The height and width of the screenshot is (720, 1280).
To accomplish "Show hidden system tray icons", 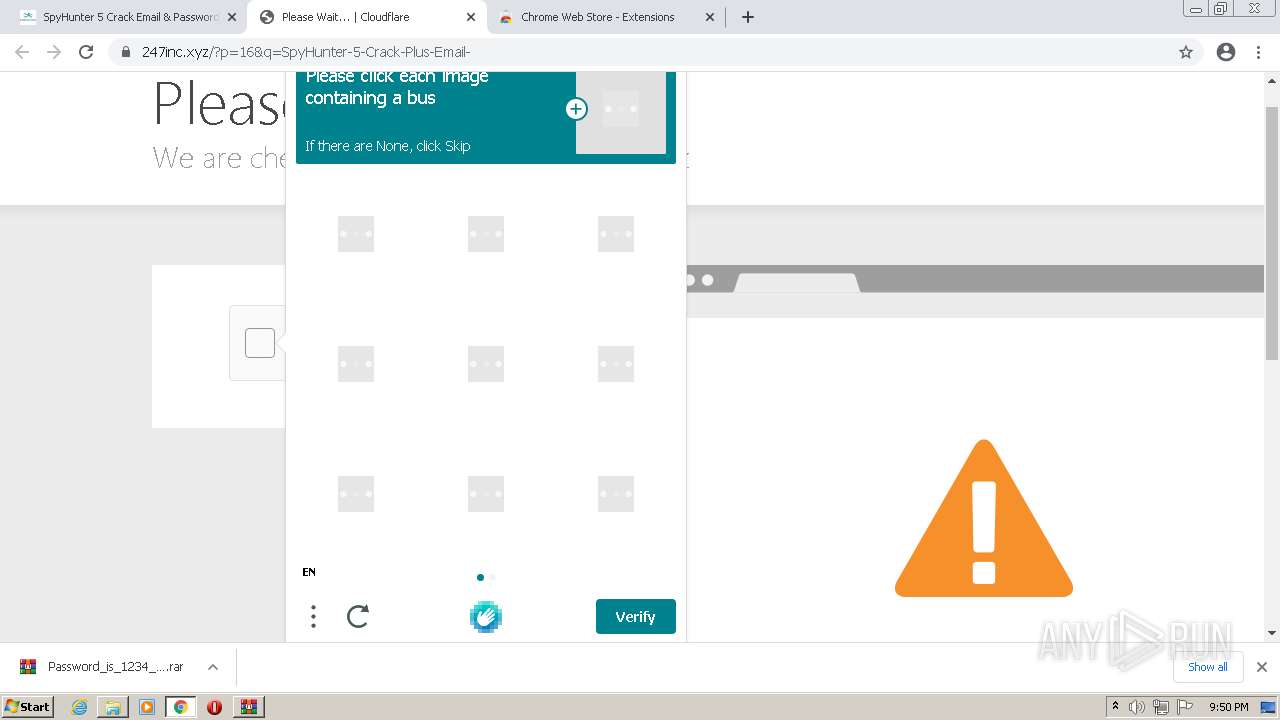I will click(1116, 707).
